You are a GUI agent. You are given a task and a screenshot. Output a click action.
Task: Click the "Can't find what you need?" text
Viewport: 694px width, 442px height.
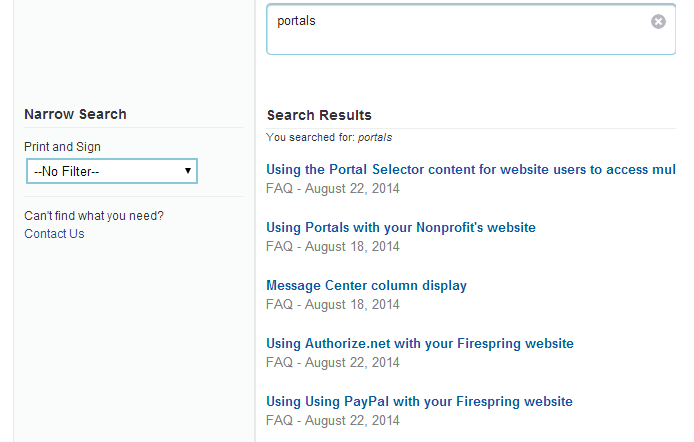point(94,216)
